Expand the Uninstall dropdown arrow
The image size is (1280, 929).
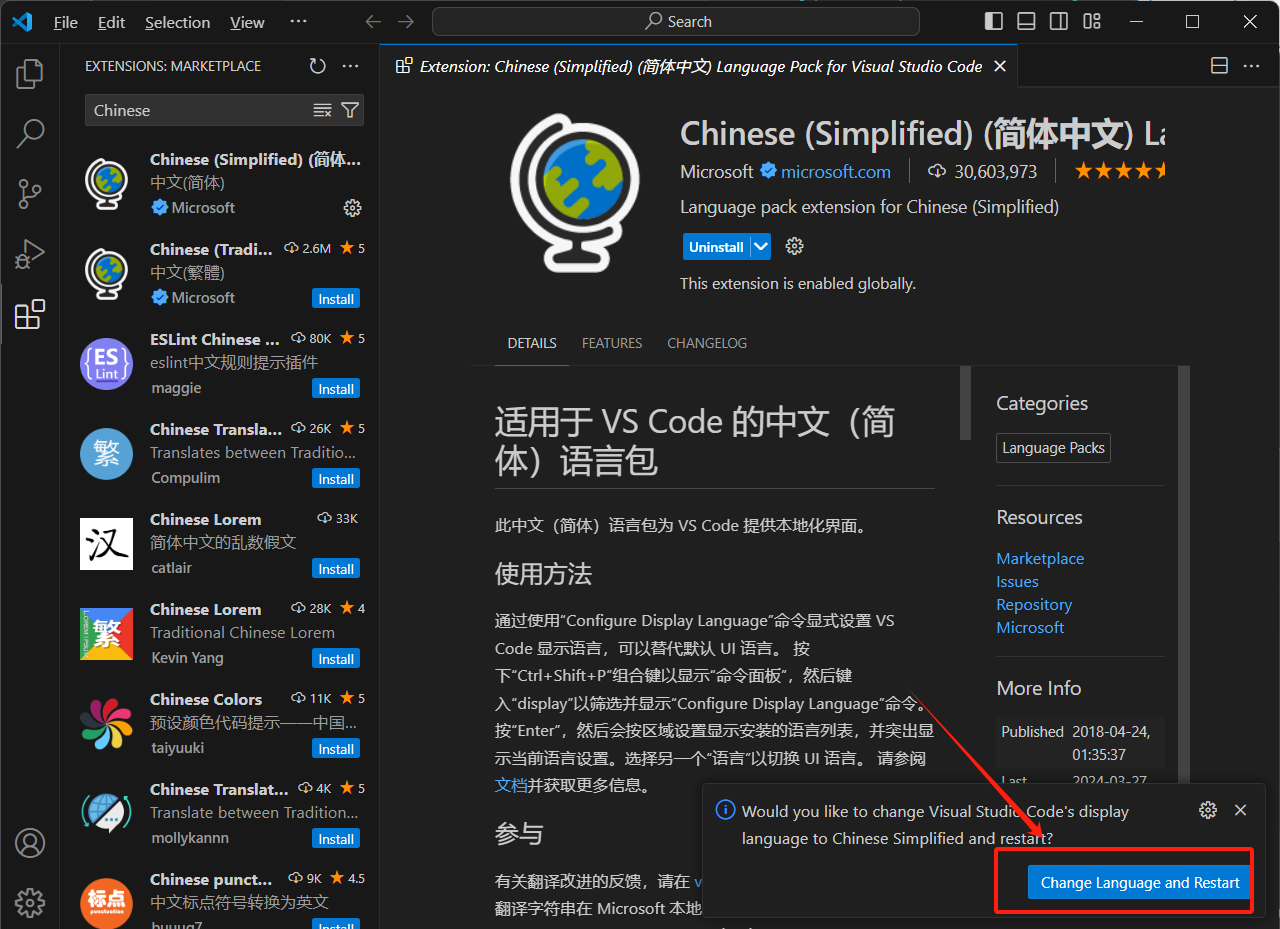point(761,247)
